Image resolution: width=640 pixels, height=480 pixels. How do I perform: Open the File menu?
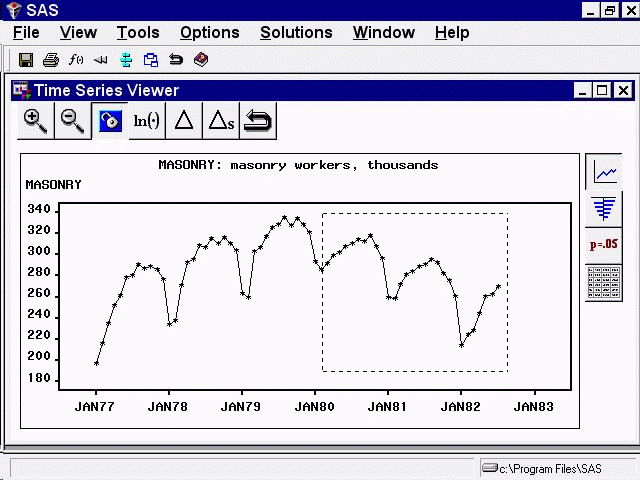[26, 32]
